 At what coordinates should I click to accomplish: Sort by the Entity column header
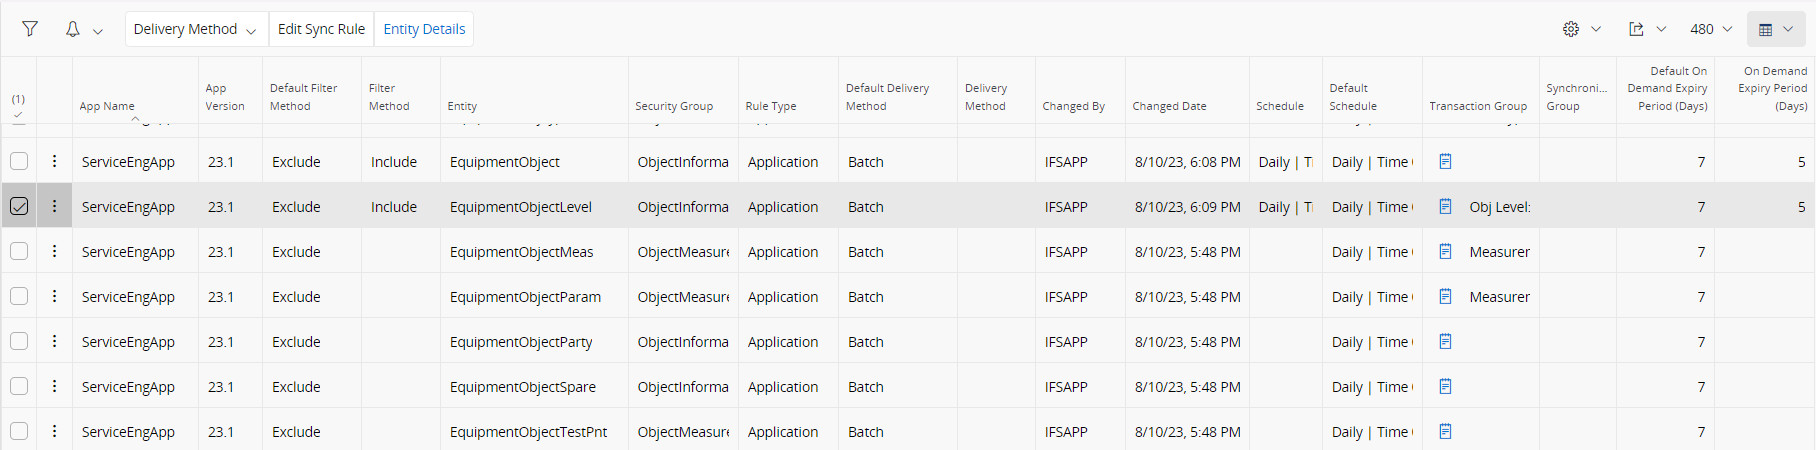[x=462, y=106]
